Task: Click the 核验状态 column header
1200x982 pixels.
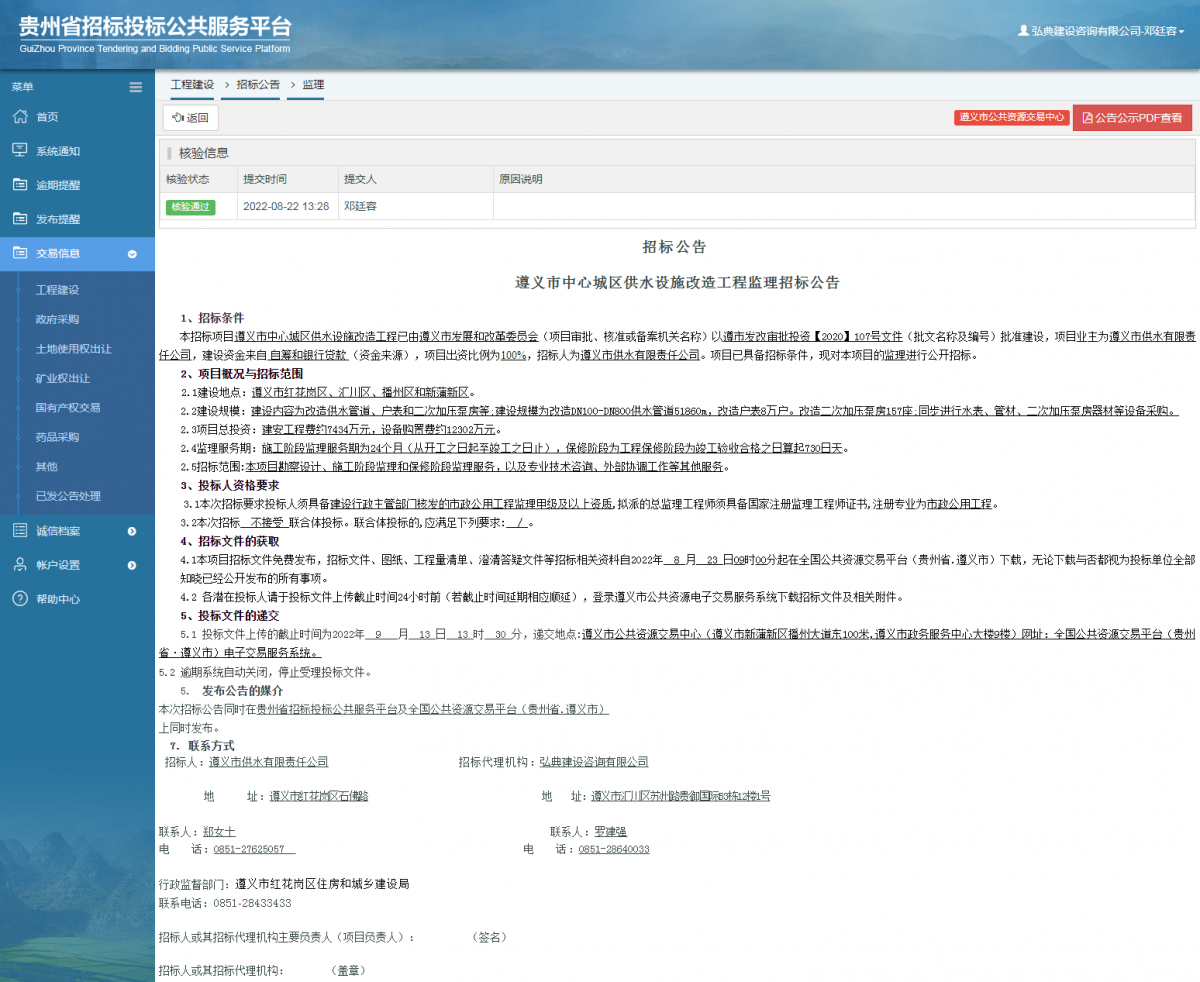Action: tap(188, 180)
